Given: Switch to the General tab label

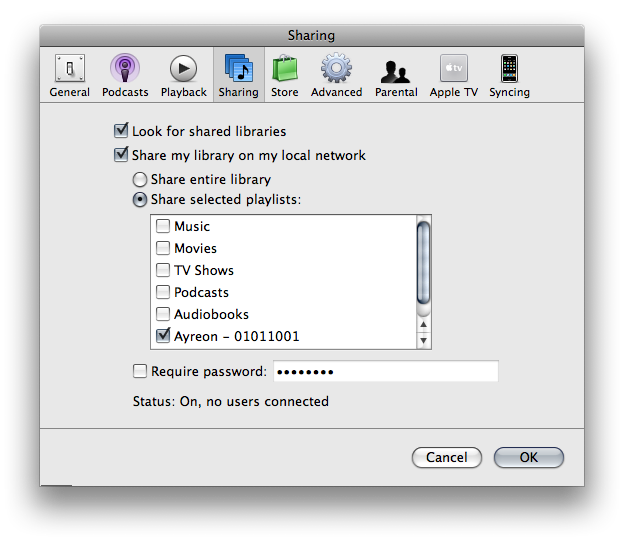Looking at the screenshot, I should (x=70, y=92).
